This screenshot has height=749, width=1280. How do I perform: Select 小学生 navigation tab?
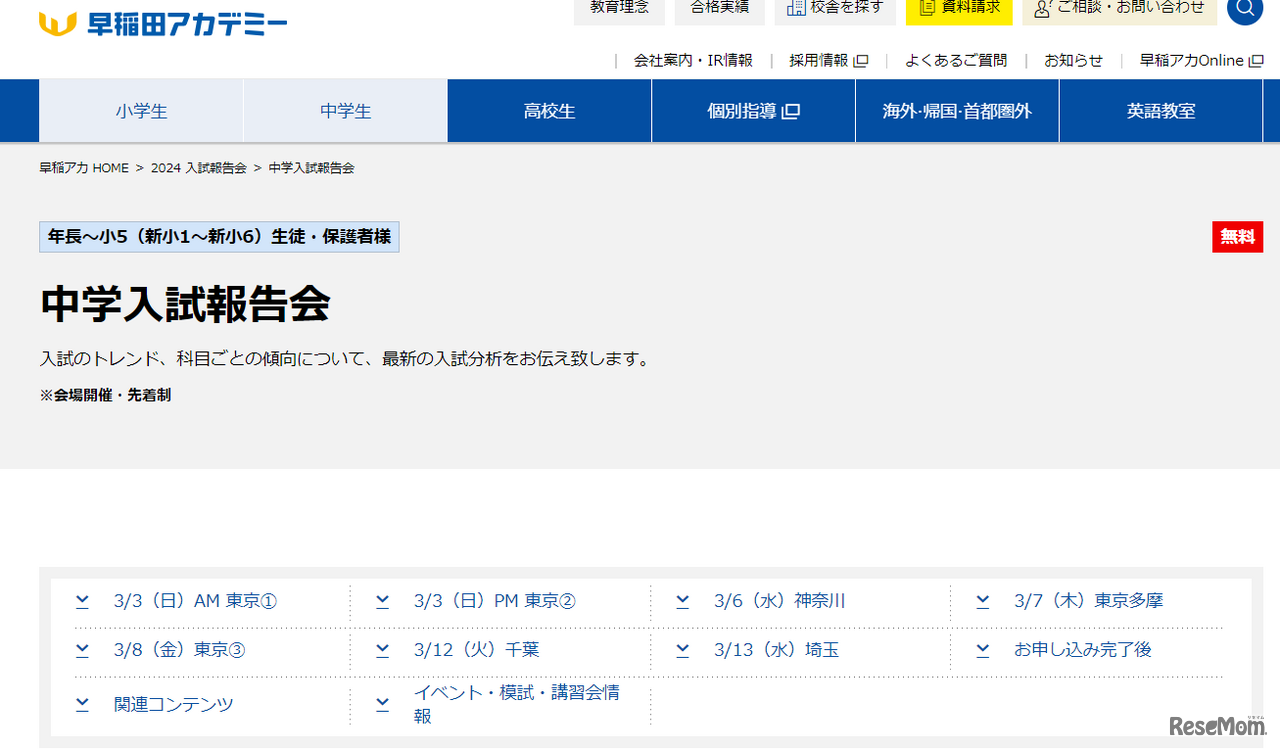click(141, 111)
